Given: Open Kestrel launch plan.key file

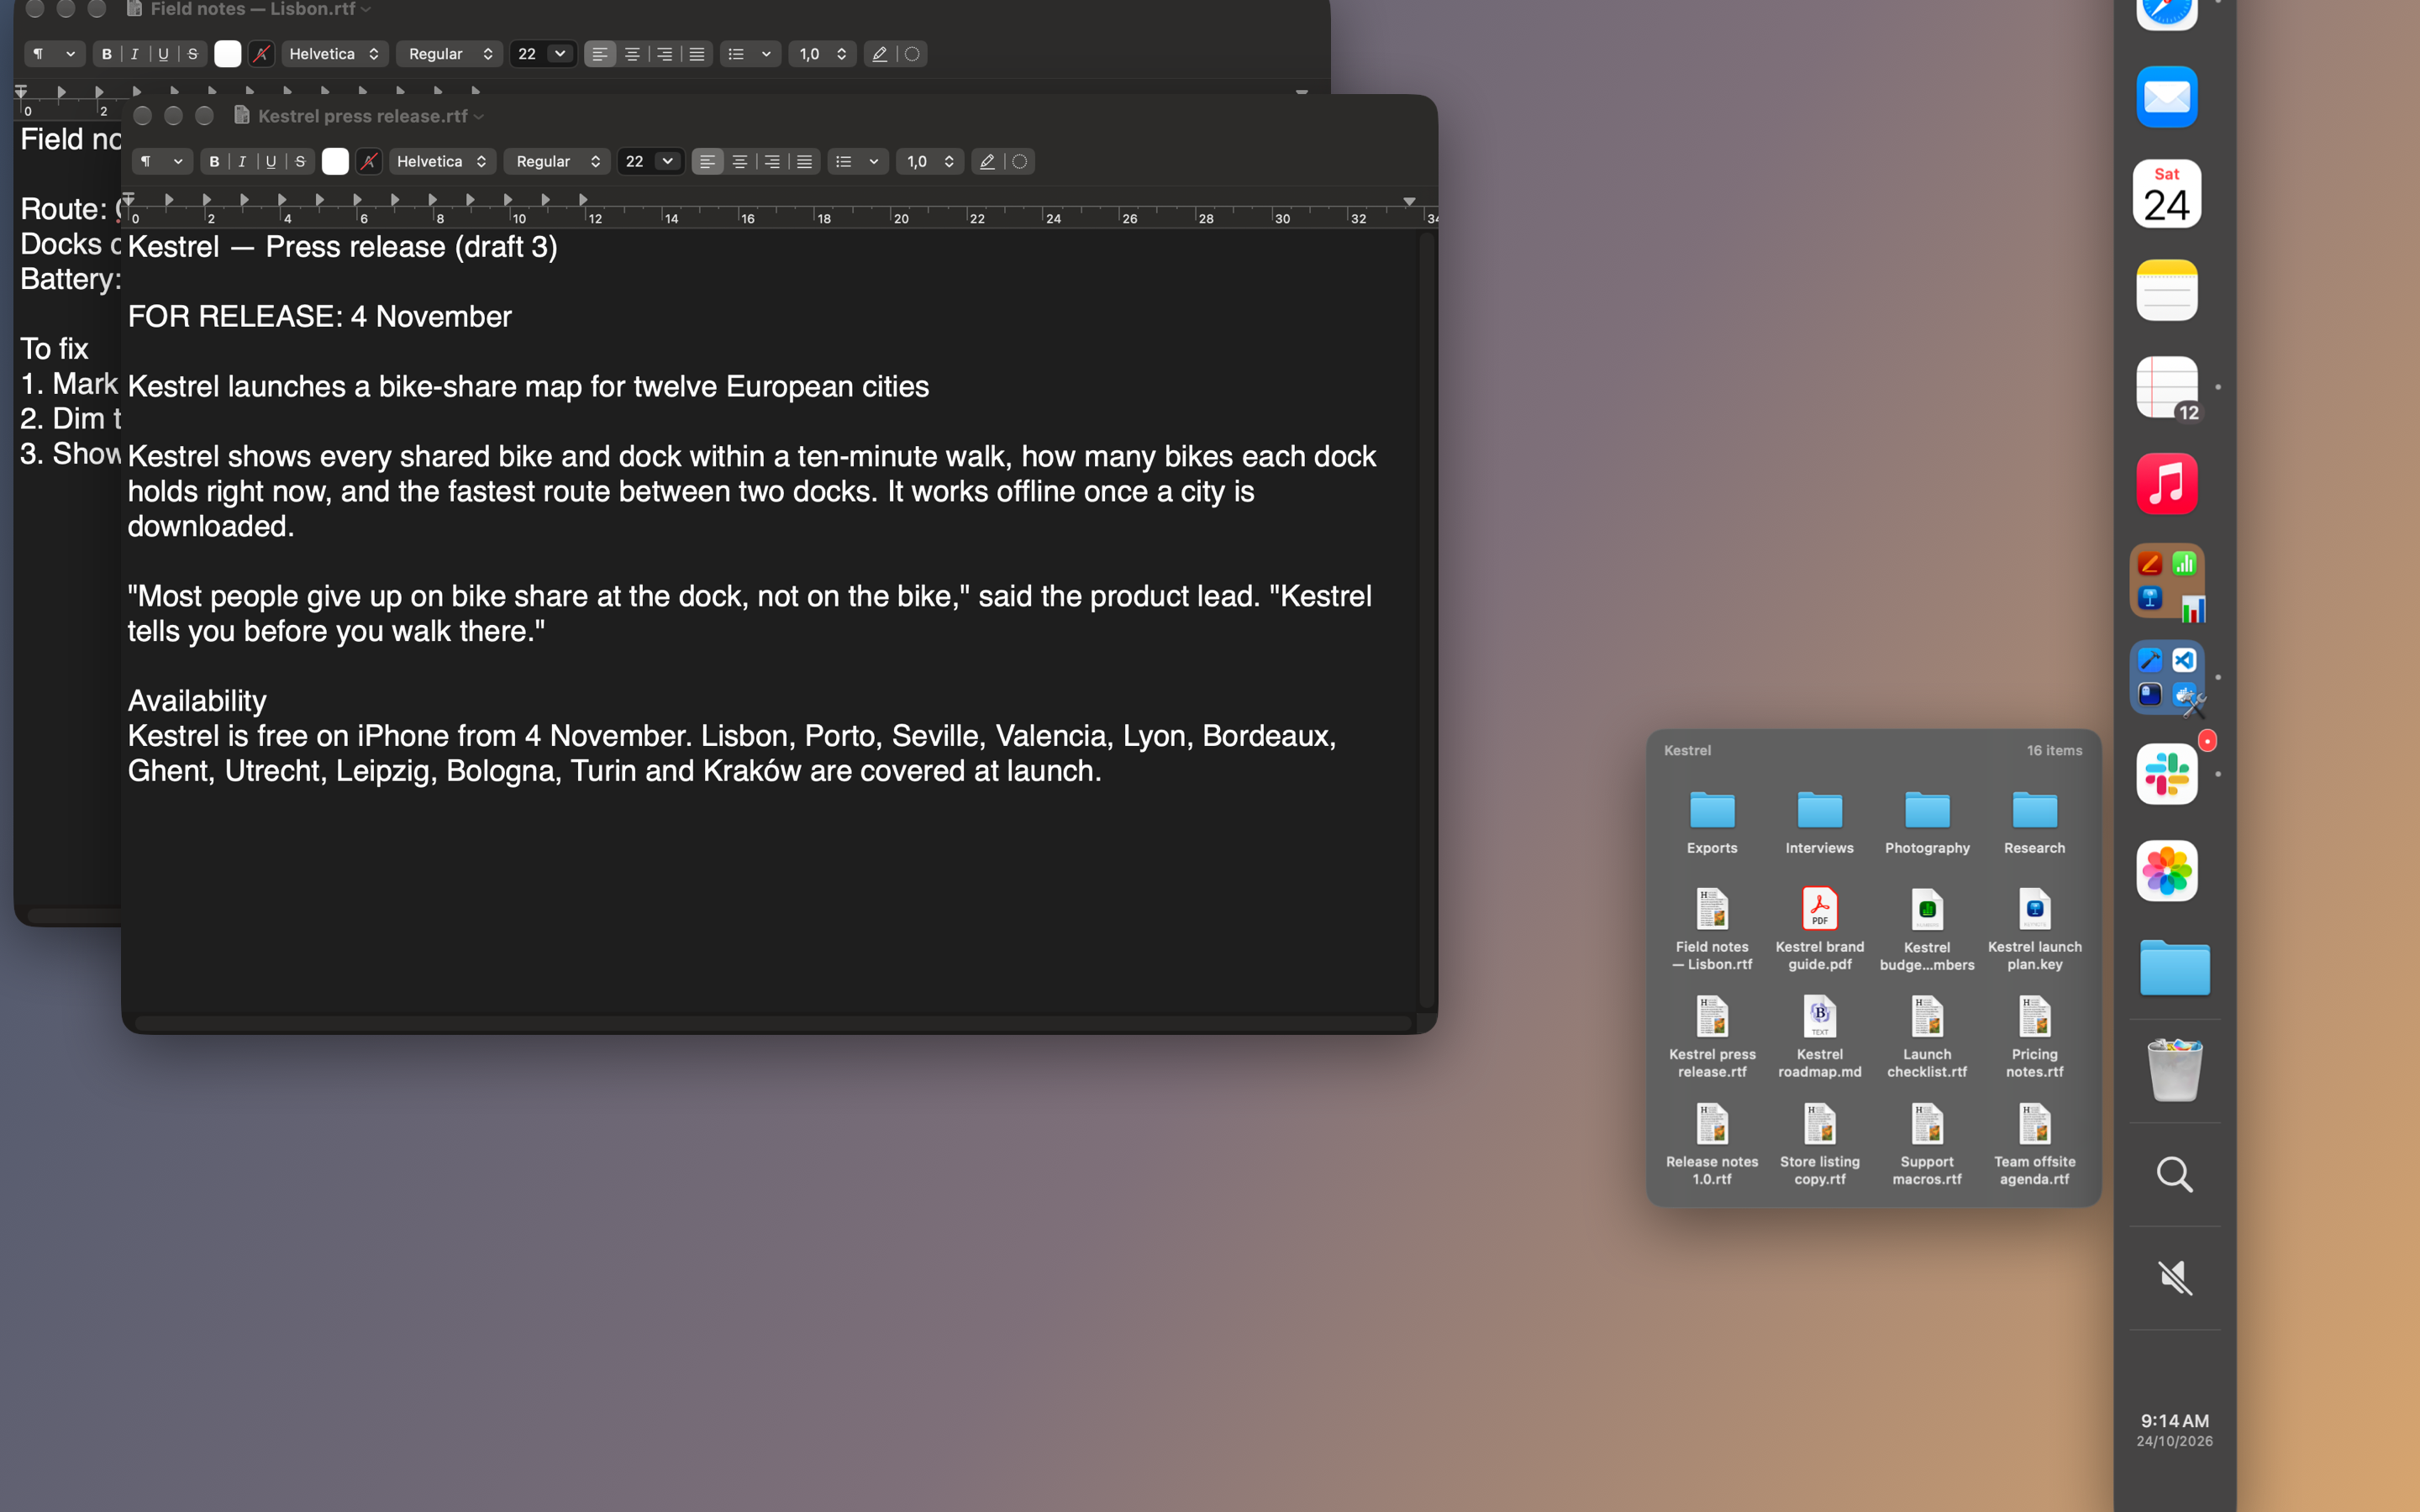Looking at the screenshot, I should (x=2034, y=928).
